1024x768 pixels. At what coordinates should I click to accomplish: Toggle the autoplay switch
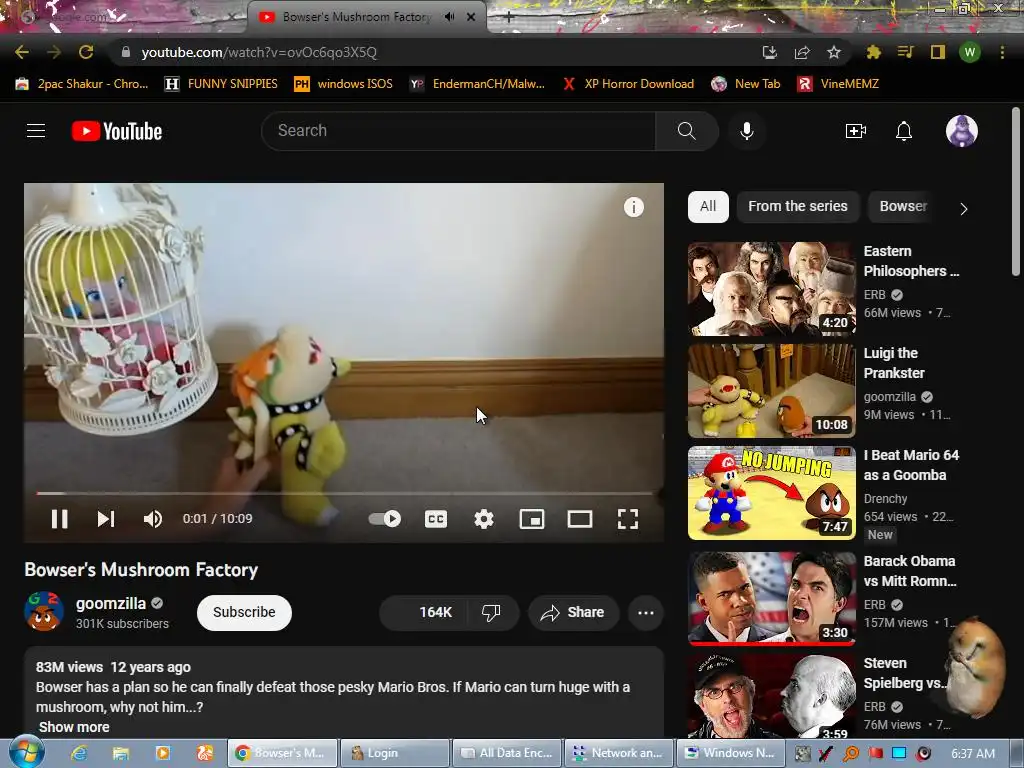385,519
